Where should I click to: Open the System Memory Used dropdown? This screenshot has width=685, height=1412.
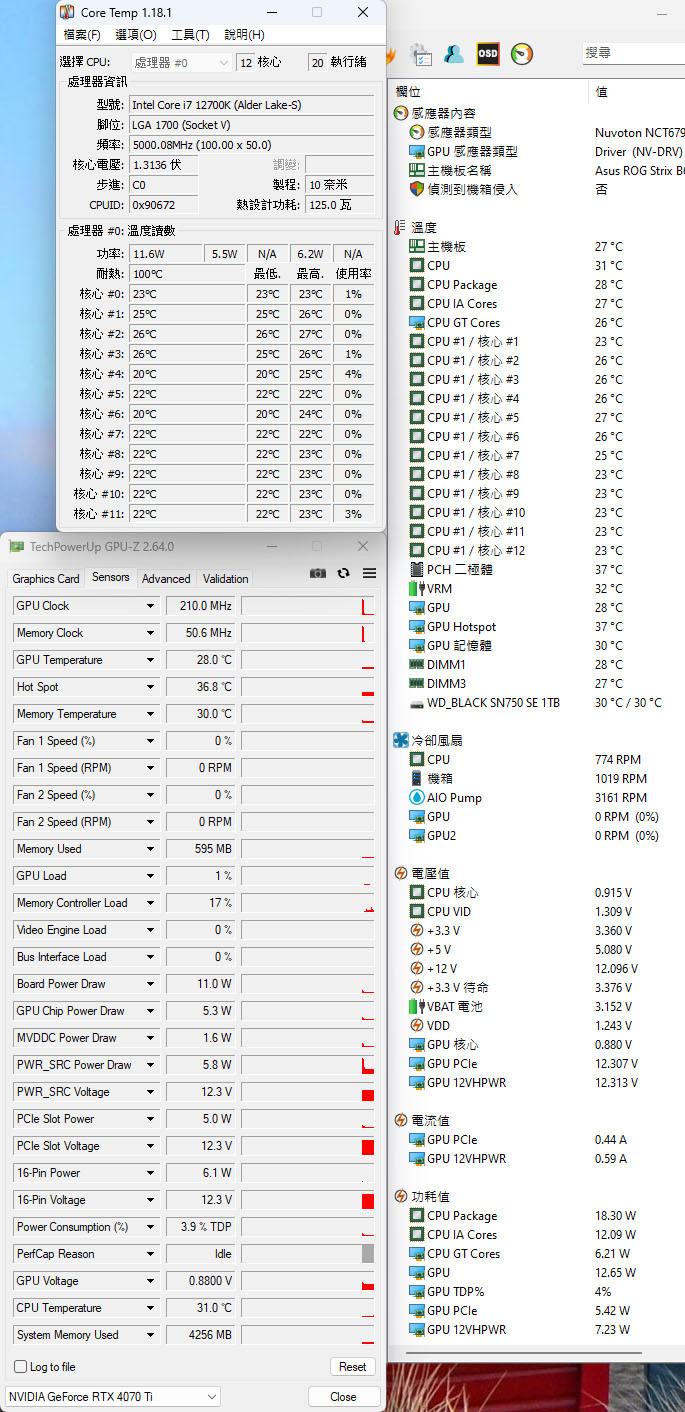(150, 1335)
